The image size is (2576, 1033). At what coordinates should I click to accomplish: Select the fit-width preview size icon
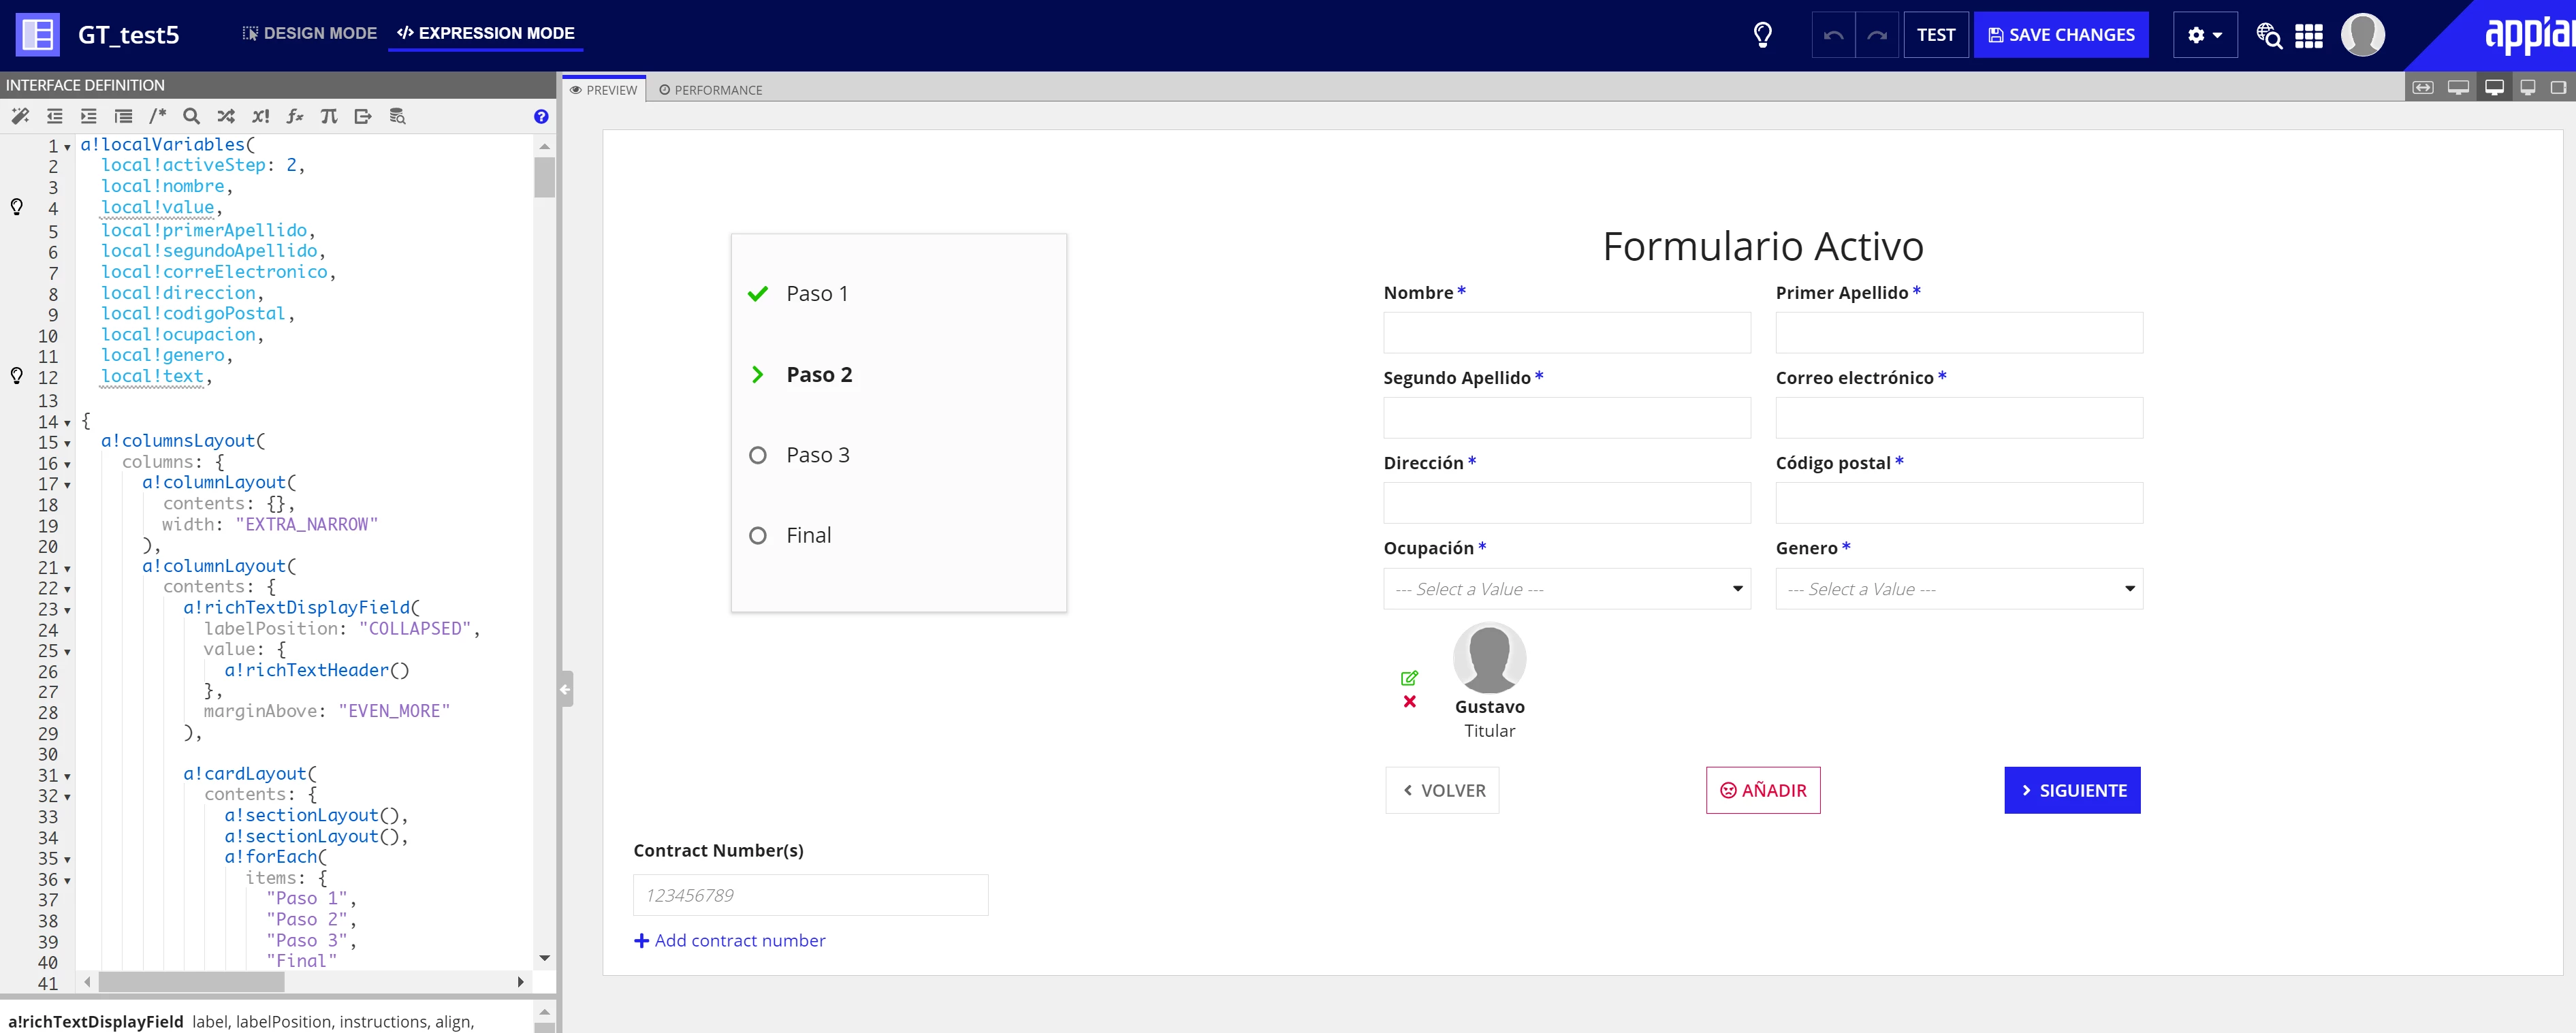(x=2423, y=88)
